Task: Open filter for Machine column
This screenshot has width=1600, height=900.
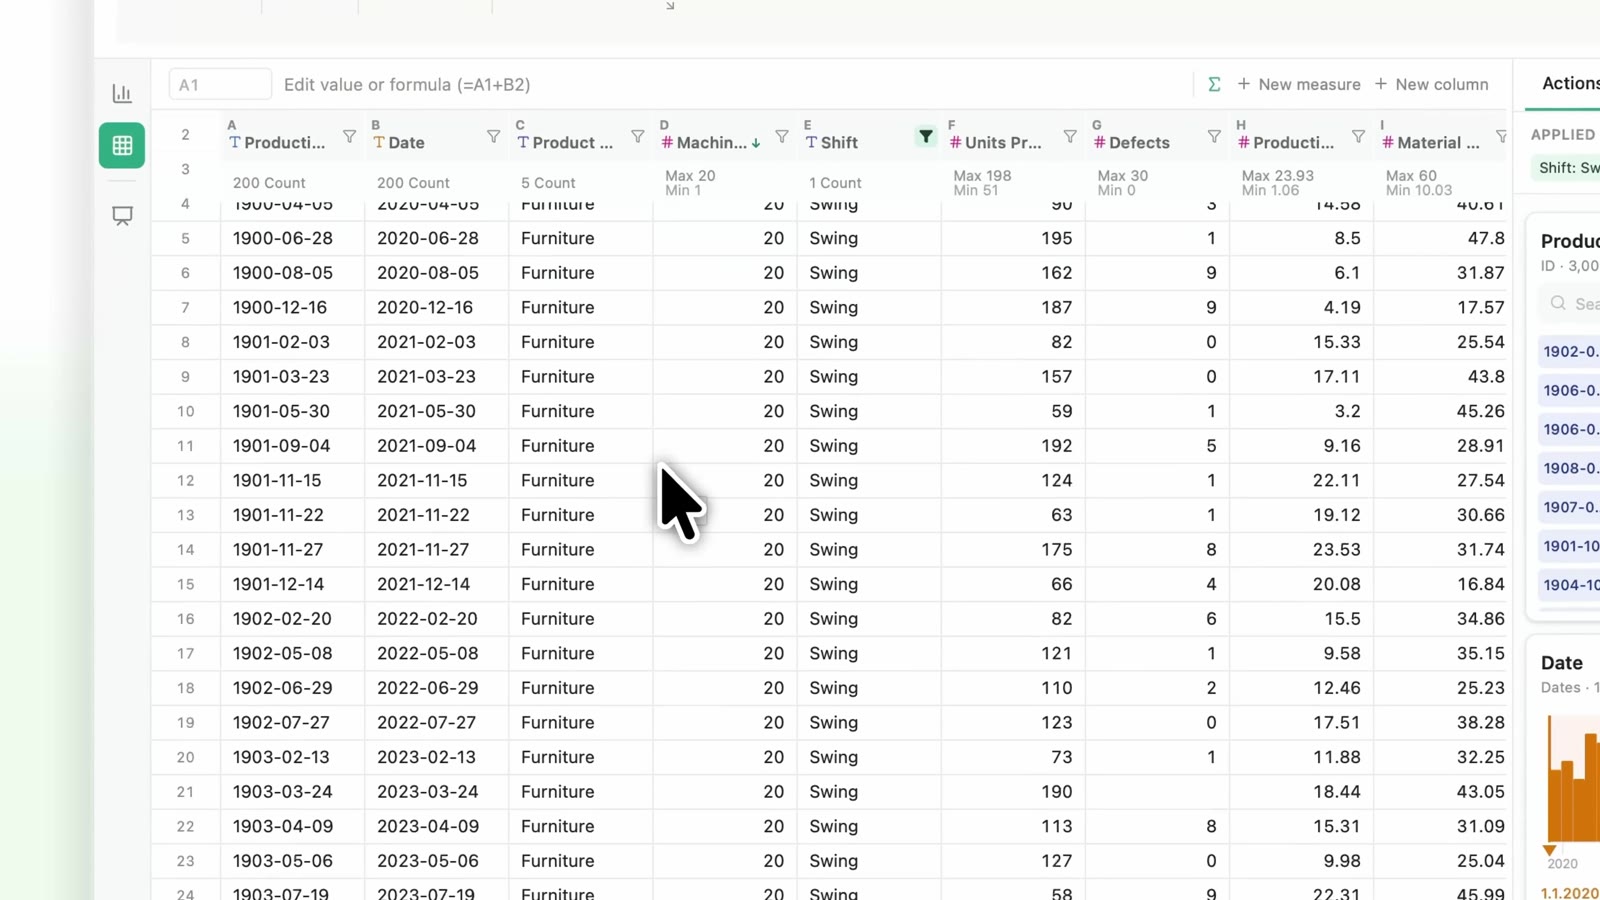Action: click(x=781, y=136)
